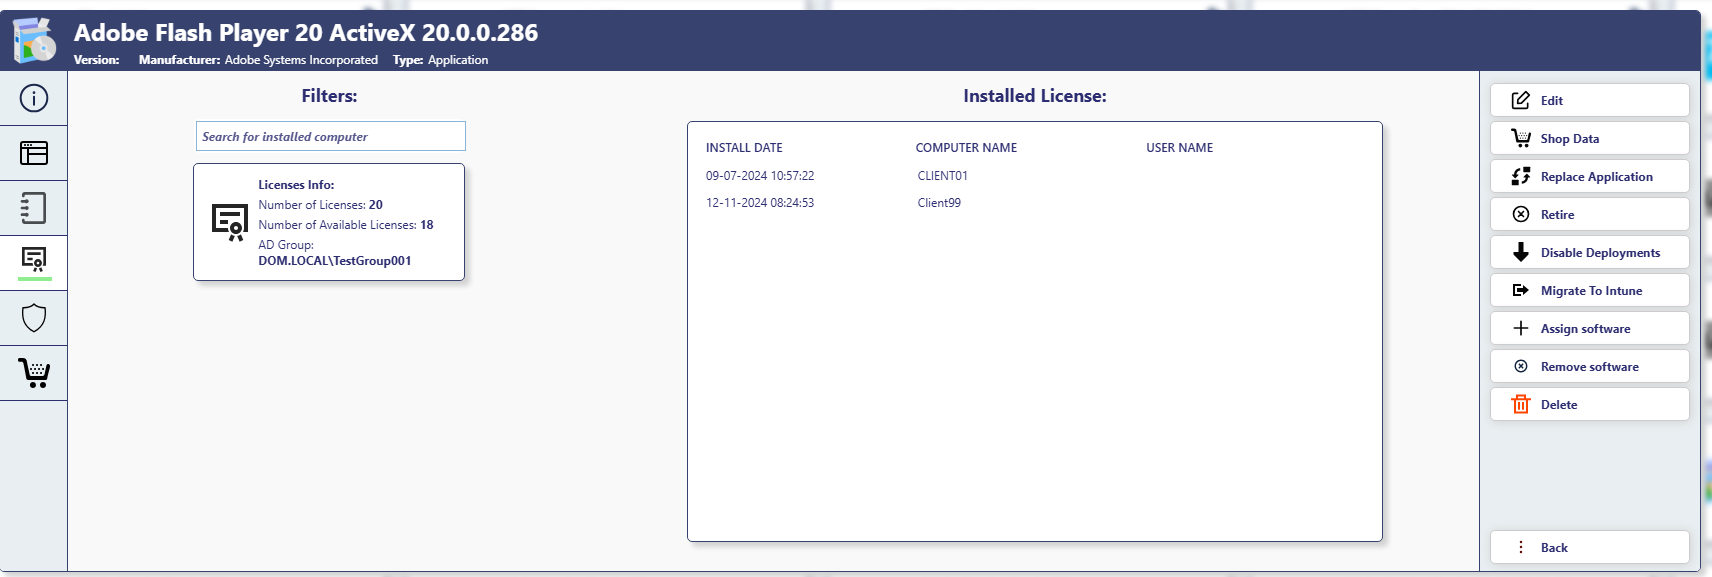
Task: Open the application window sidebar tab
Action: click(34, 153)
